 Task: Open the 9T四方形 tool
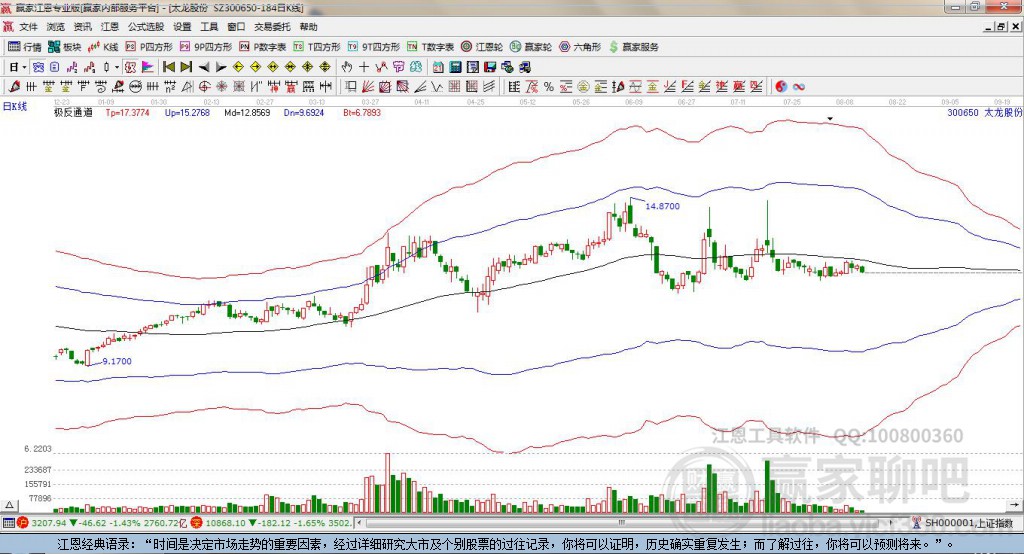pyautogui.click(x=374, y=47)
